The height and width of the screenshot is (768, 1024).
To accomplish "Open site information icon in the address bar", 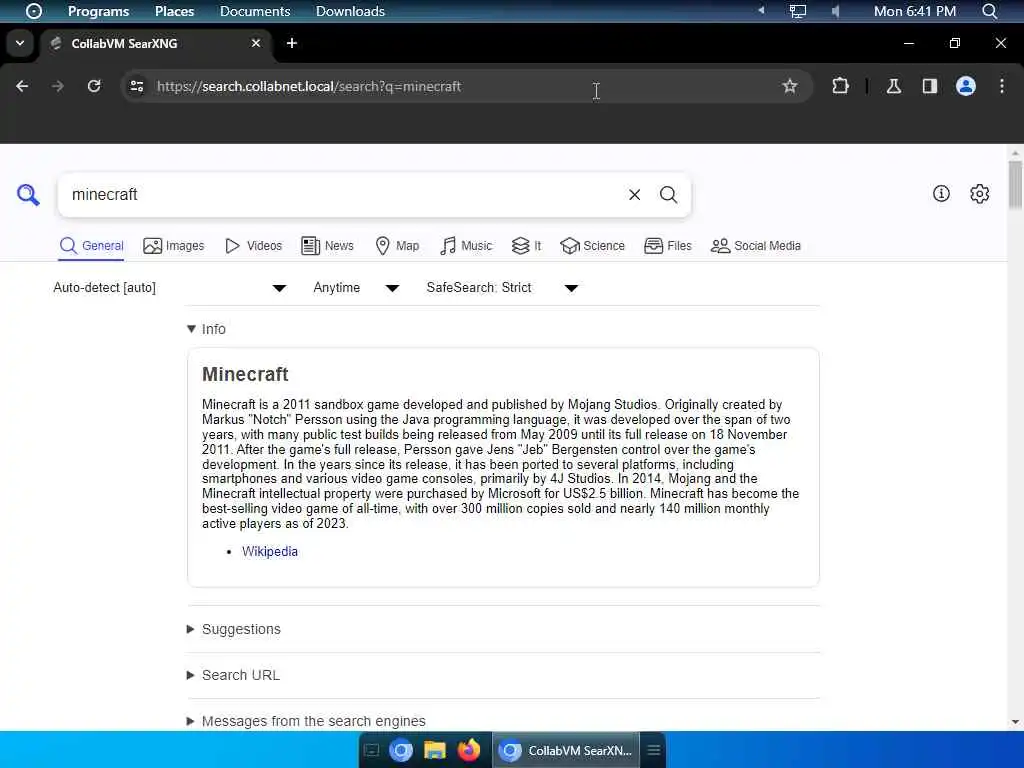I will point(136,86).
